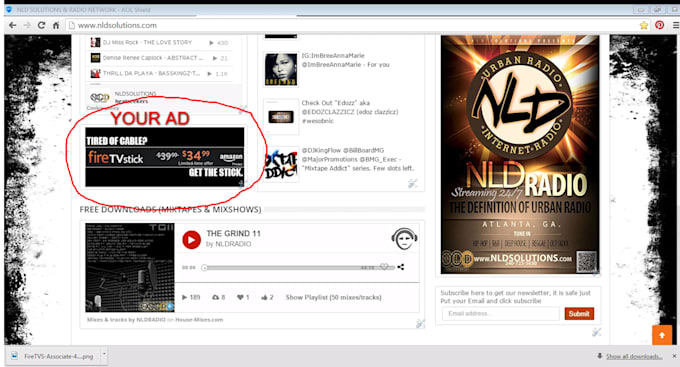This screenshot has width=680, height=367.
Task: Submit the newsletter subscription
Action: (x=579, y=313)
